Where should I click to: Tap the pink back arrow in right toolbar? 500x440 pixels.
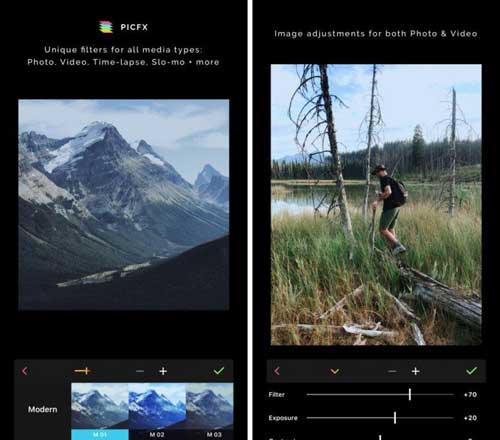[277, 371]
